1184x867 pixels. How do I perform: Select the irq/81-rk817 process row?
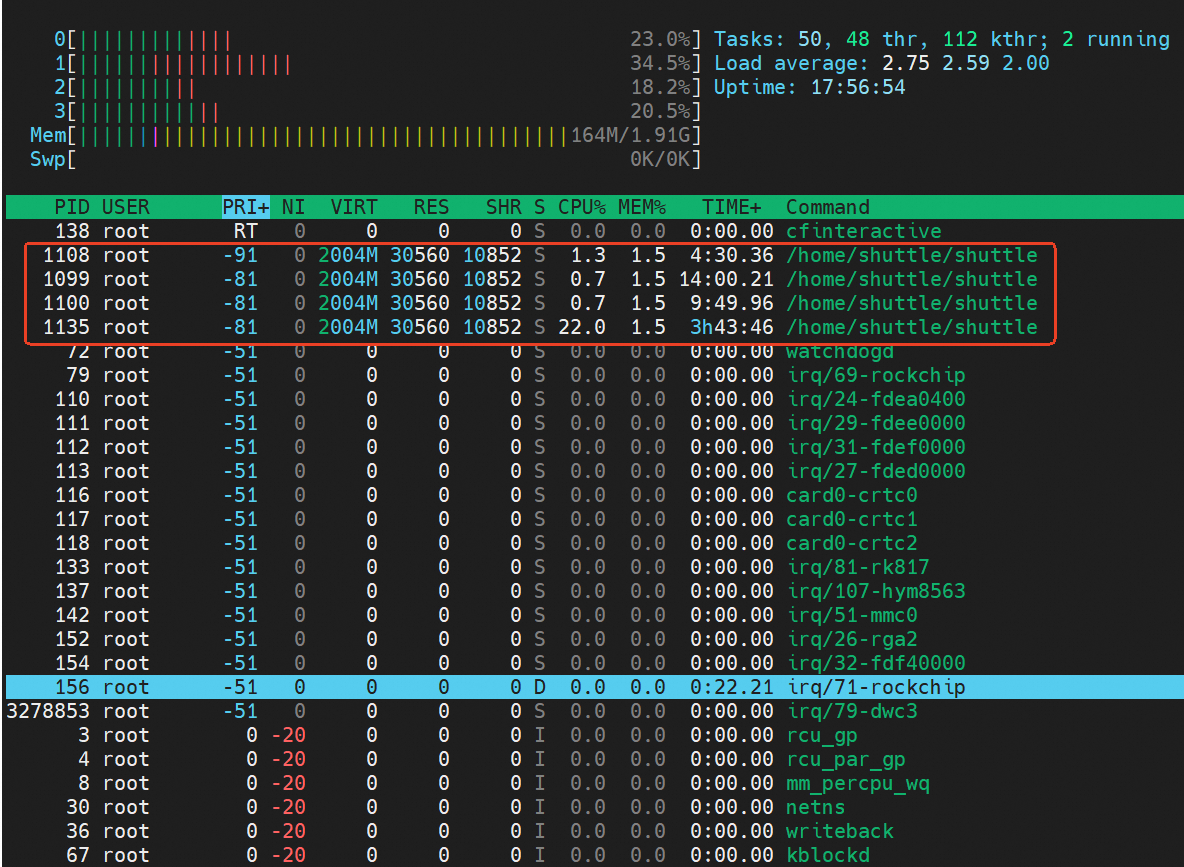tap(594, 567)
